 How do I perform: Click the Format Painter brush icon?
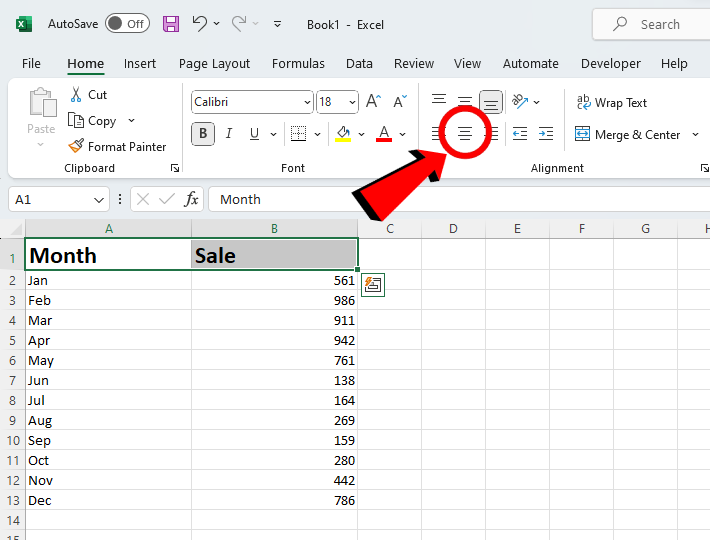(76, 147)
